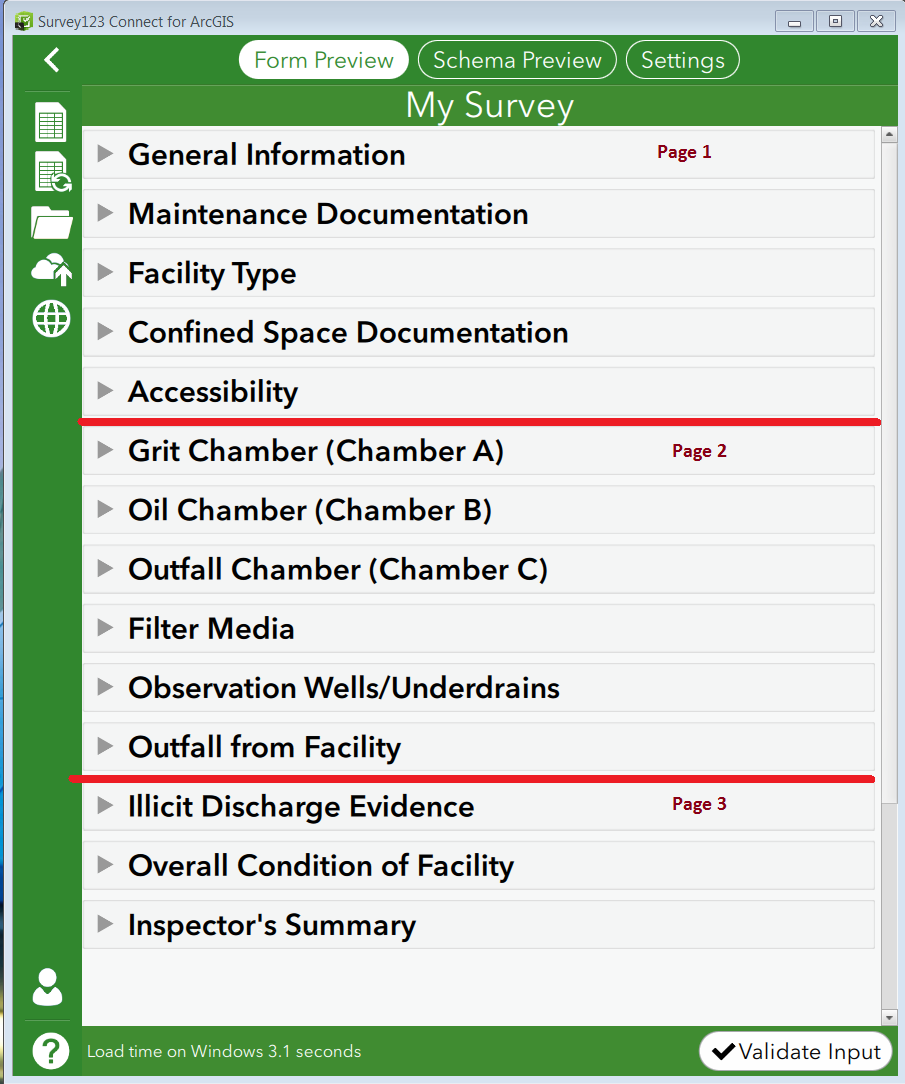905x1084 pixels.
Task: Expand the Filter Media section
Action: (478, 628)
